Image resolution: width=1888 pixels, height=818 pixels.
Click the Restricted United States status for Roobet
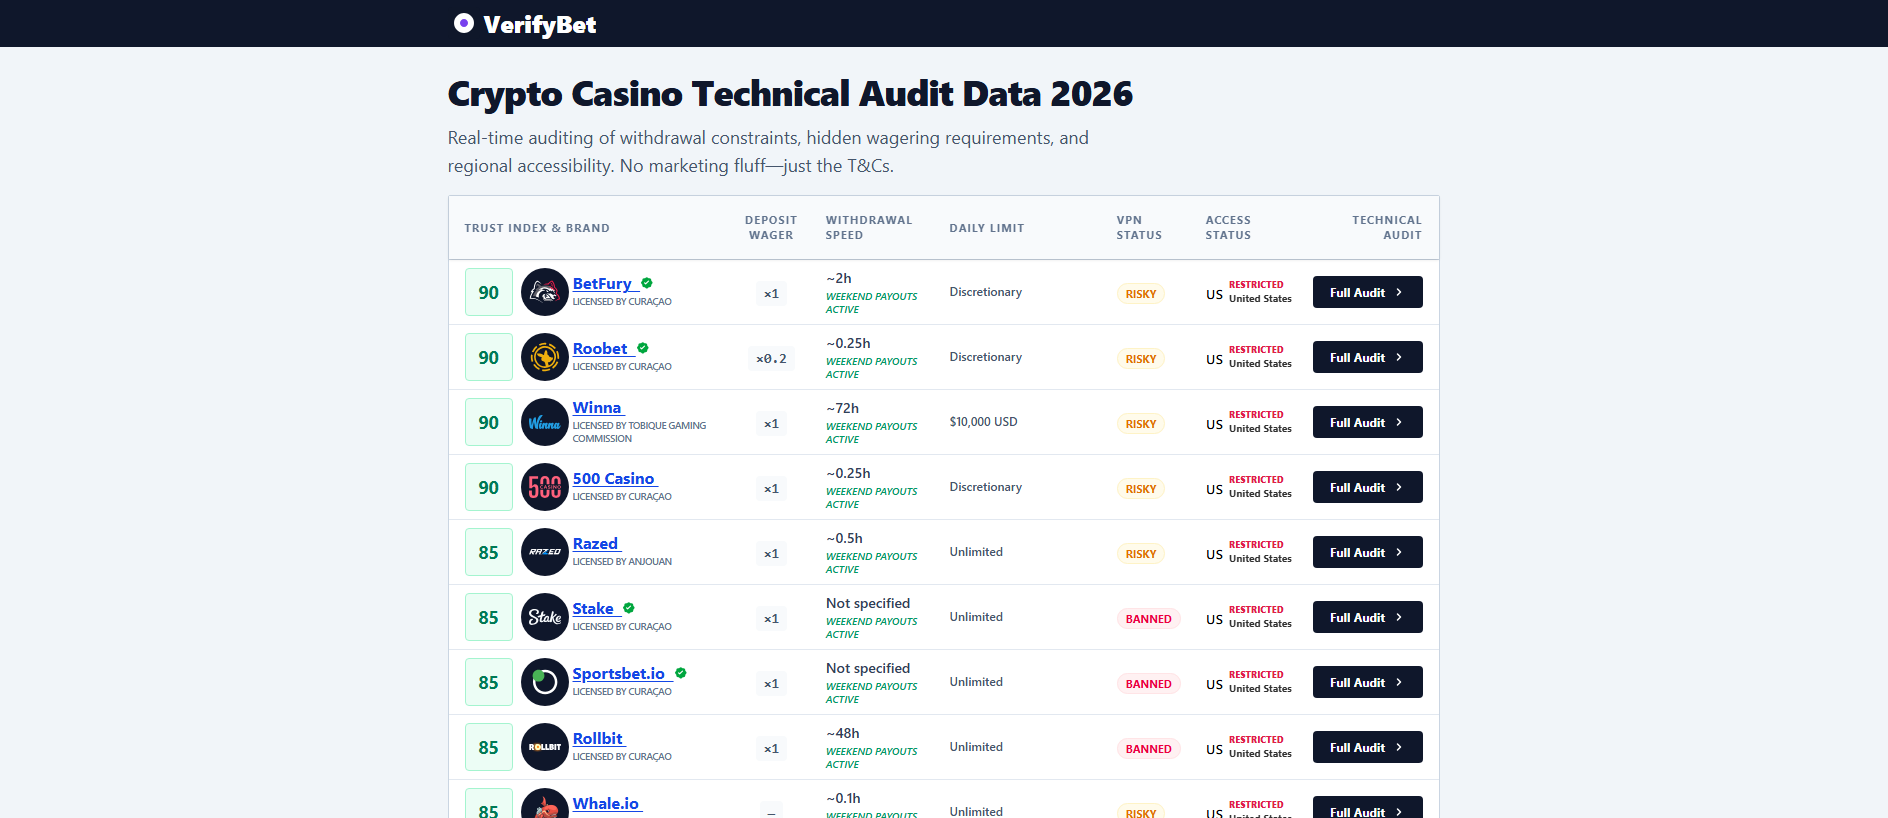tap(1249, 357)
